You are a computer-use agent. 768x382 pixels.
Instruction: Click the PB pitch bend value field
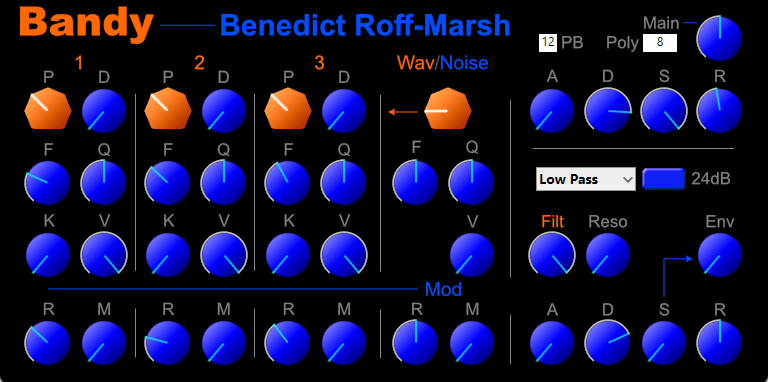(549, 43)
